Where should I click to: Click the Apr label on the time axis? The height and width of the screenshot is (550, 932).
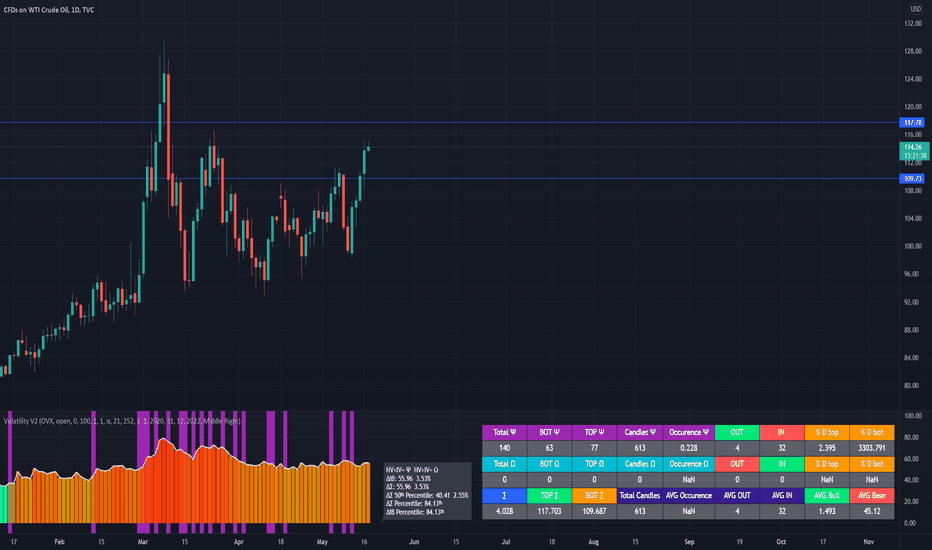point(239,542)
